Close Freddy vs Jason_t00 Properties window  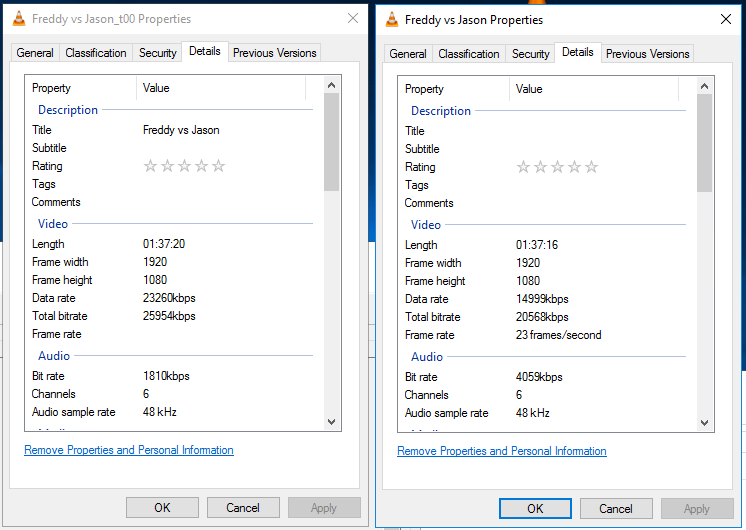pos(353,19)
